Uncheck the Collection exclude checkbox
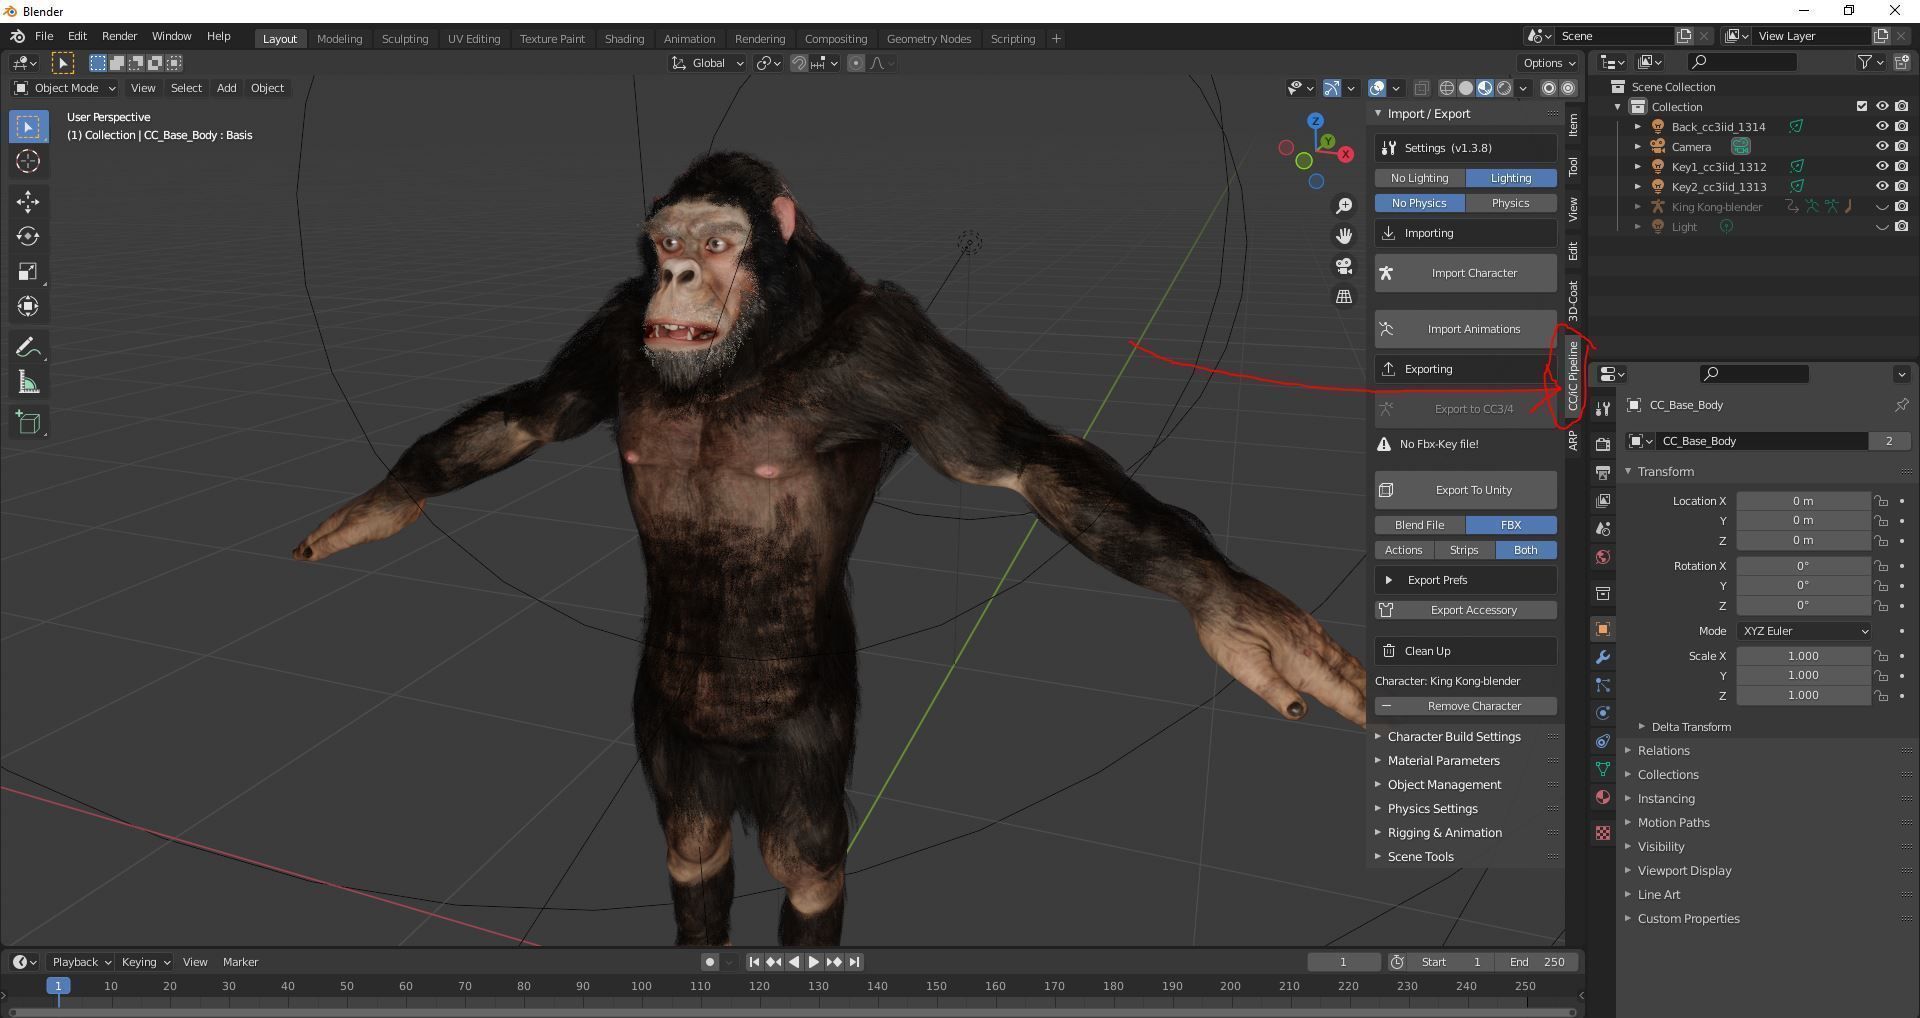This screenshot has height=1018, width=1920. (x=1861, y=107)
